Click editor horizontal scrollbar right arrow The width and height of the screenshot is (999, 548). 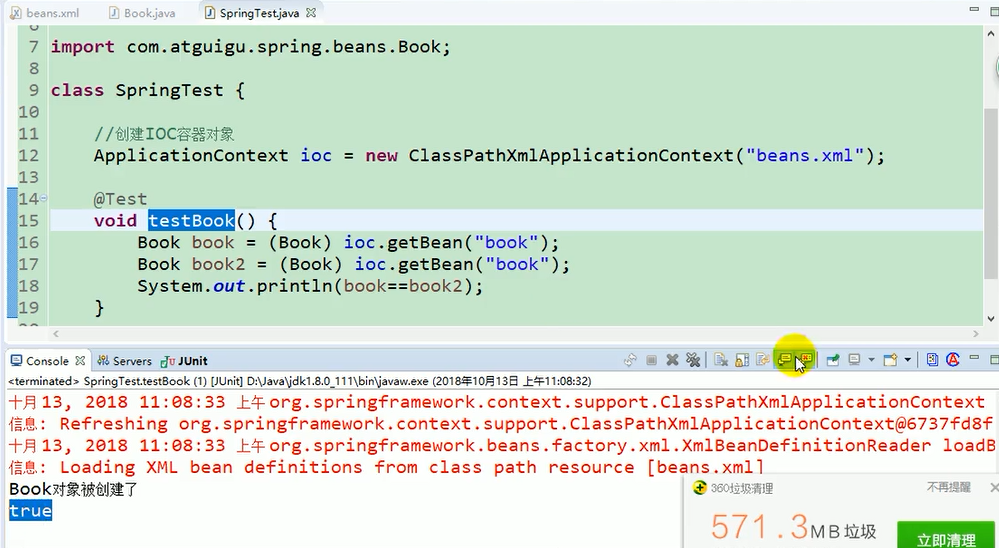(975, 333)
